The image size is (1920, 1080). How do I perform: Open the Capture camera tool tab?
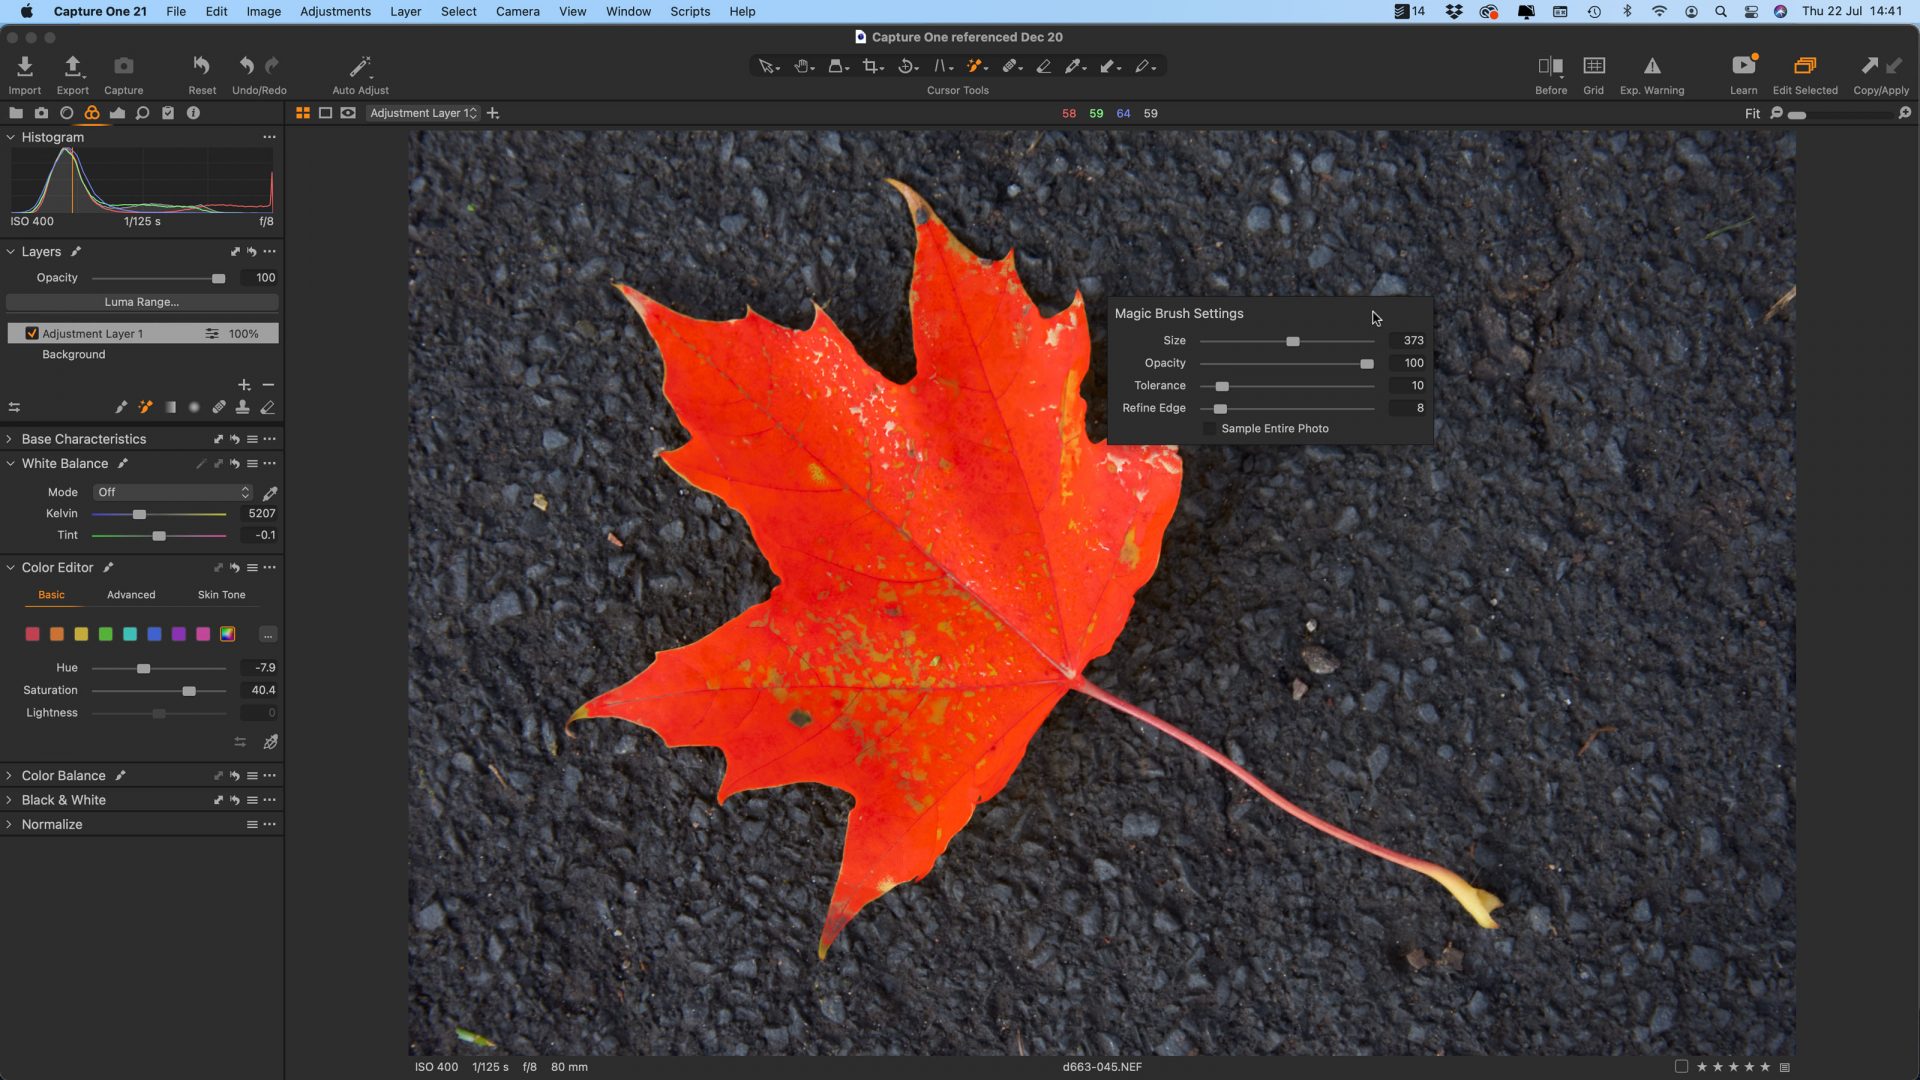(x=41, y=113)
